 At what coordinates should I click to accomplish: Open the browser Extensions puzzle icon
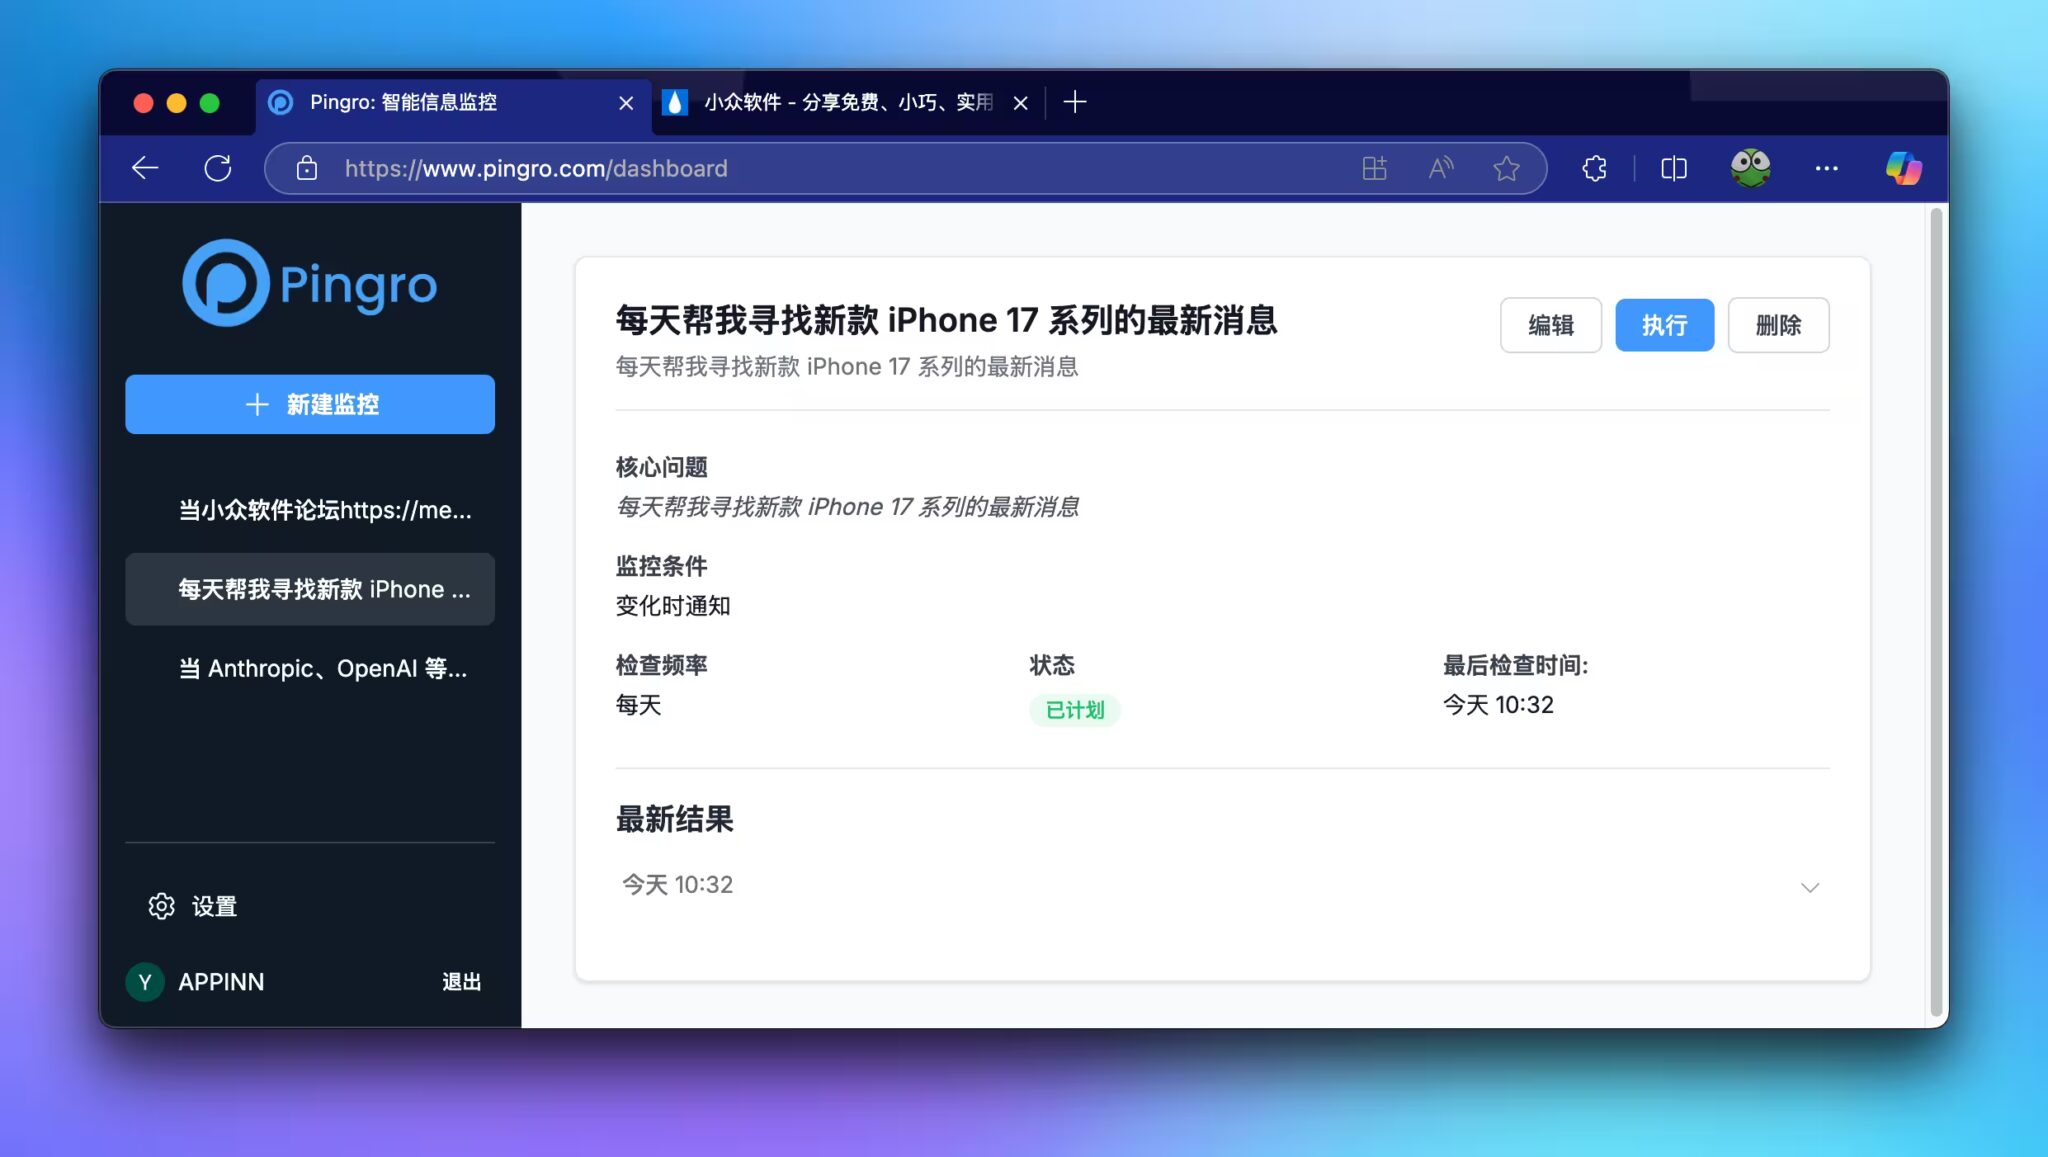tap(1593, 167)
